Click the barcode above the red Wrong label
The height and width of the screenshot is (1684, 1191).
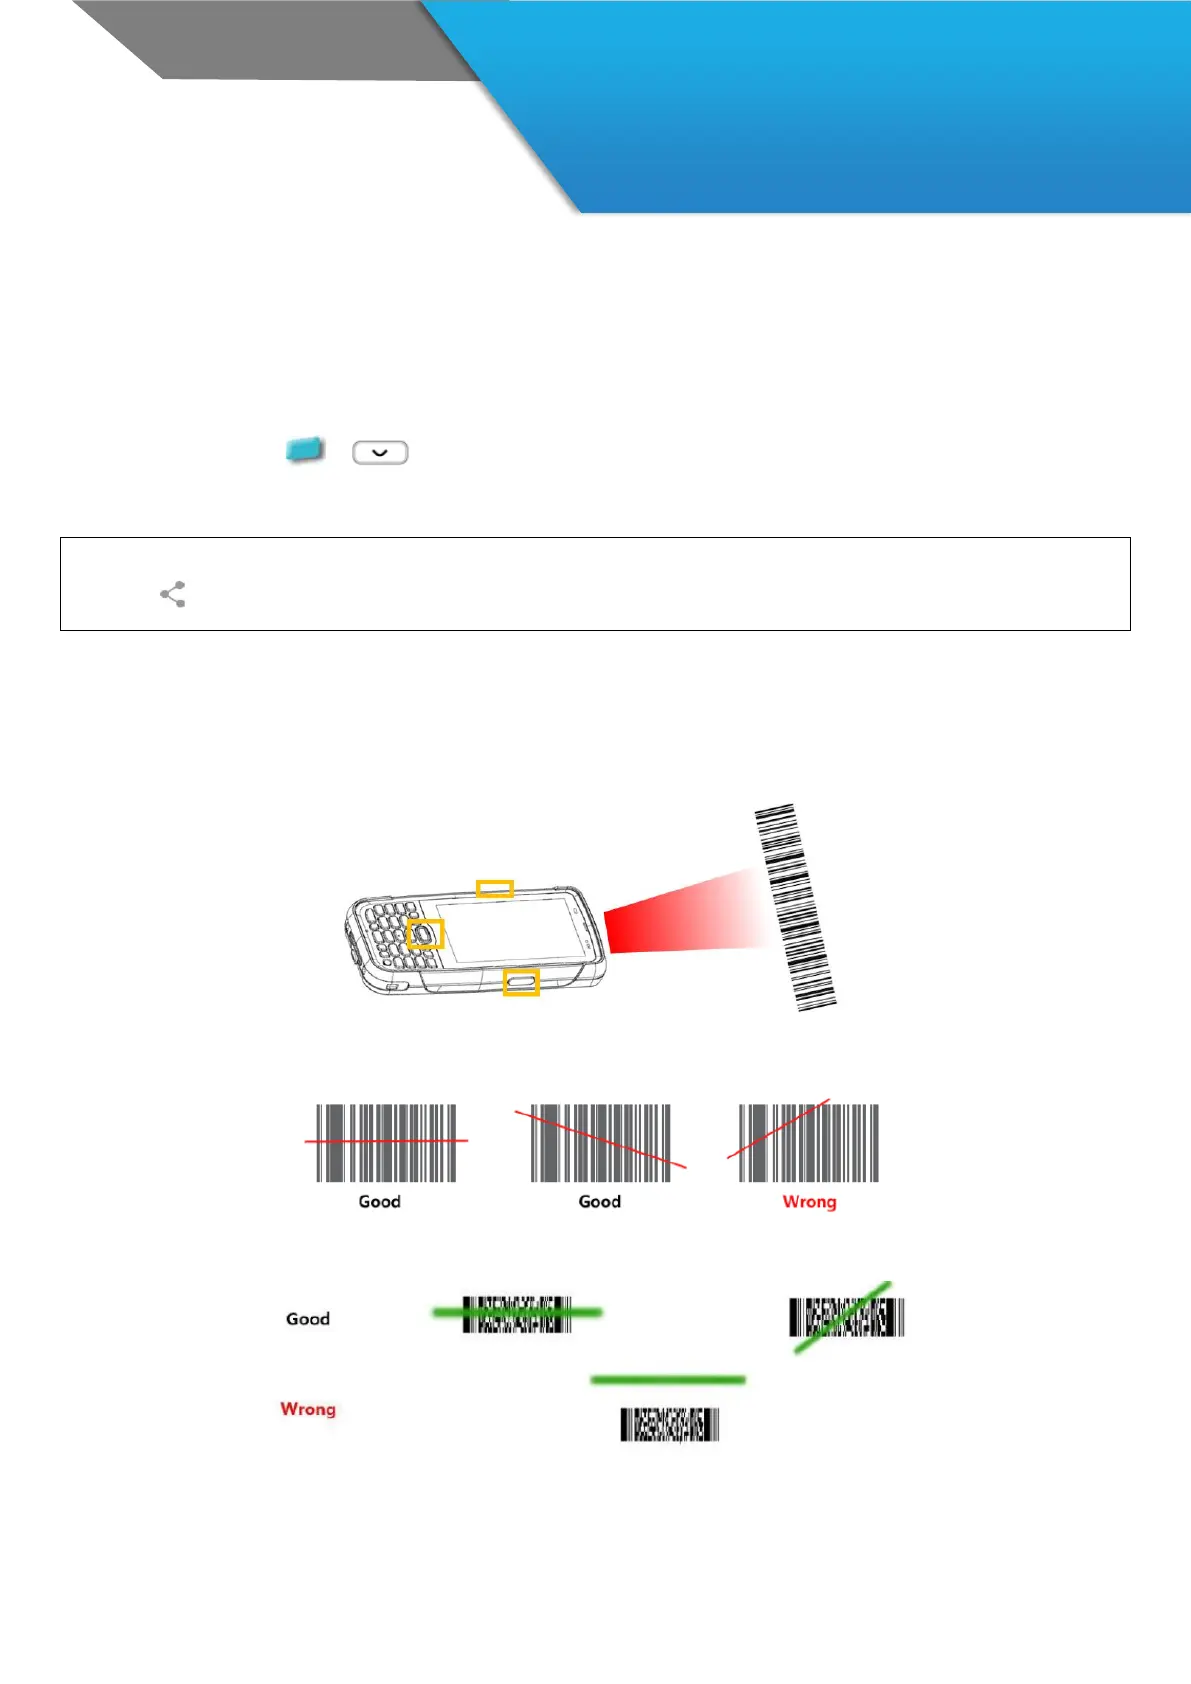808,1143
